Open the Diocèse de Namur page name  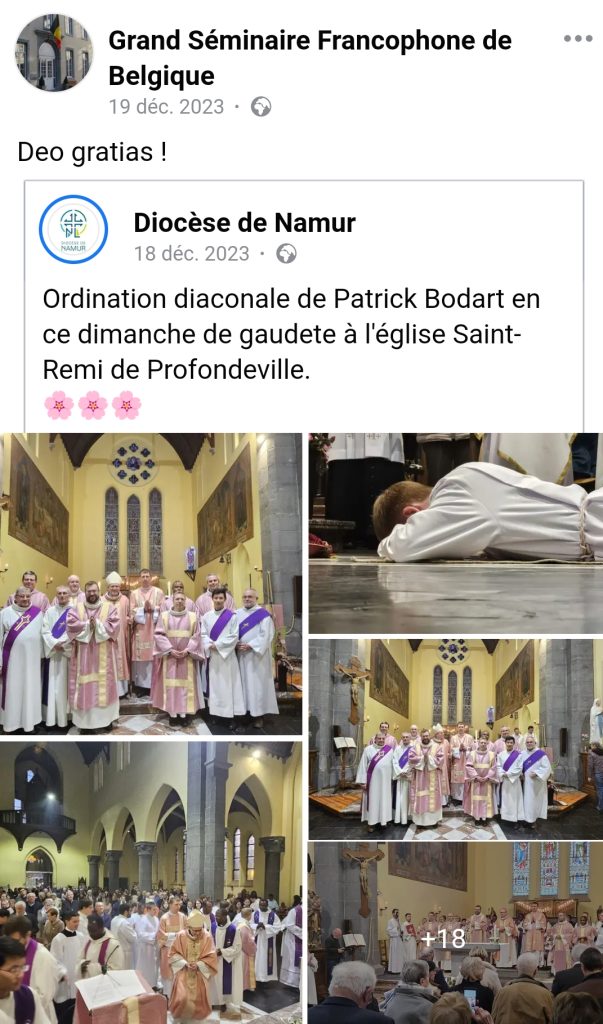pyautogui.click(x=245, y=223)
